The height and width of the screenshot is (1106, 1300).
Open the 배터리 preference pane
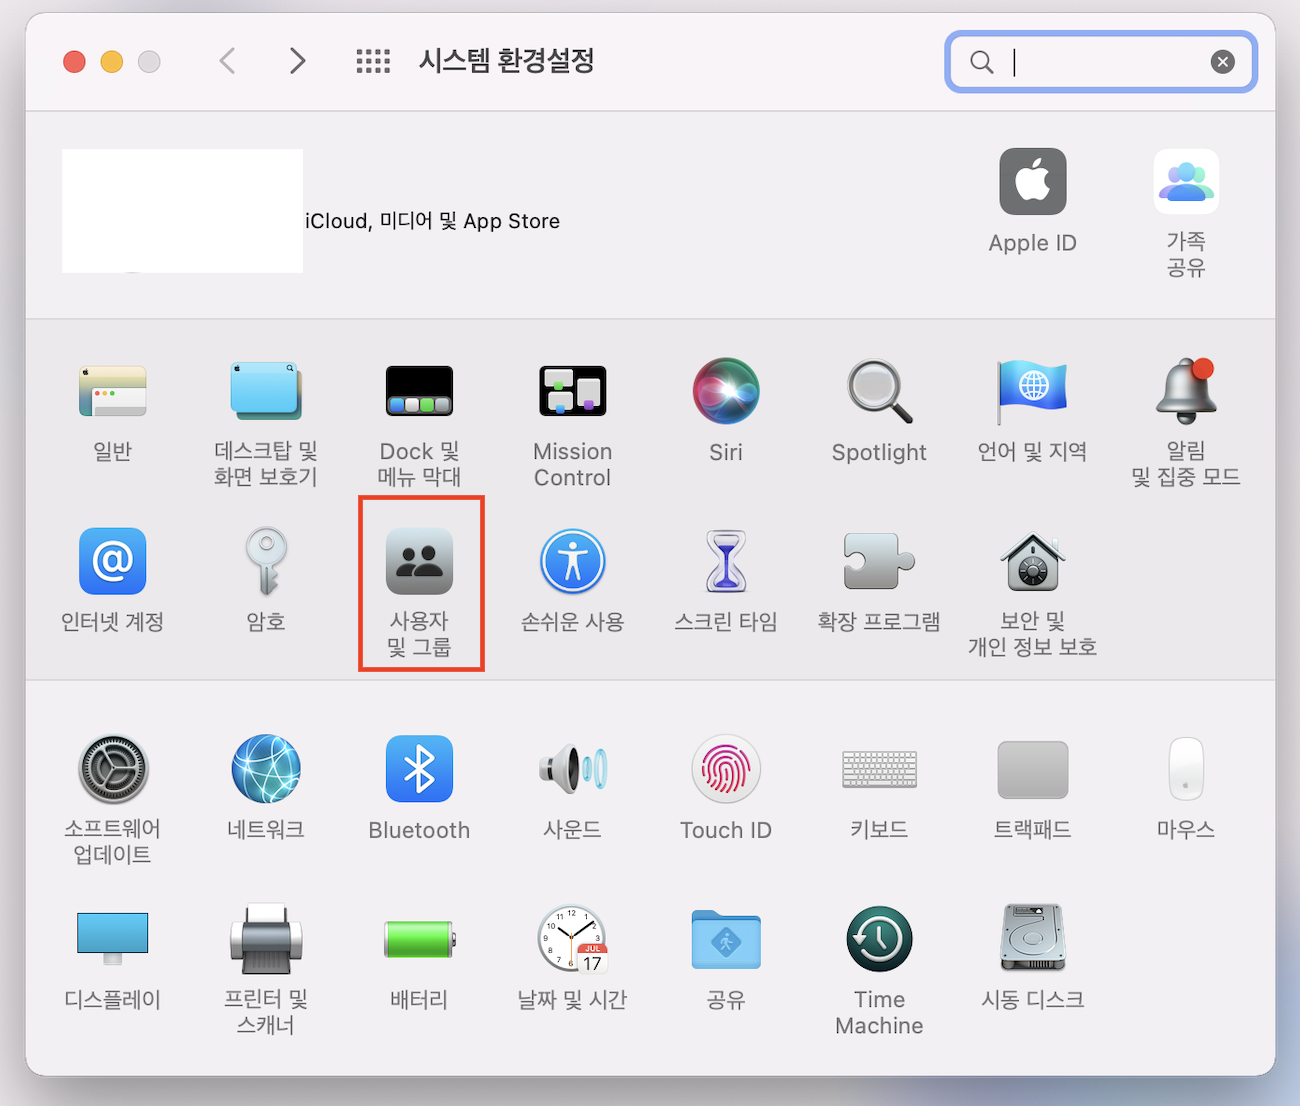419,939
